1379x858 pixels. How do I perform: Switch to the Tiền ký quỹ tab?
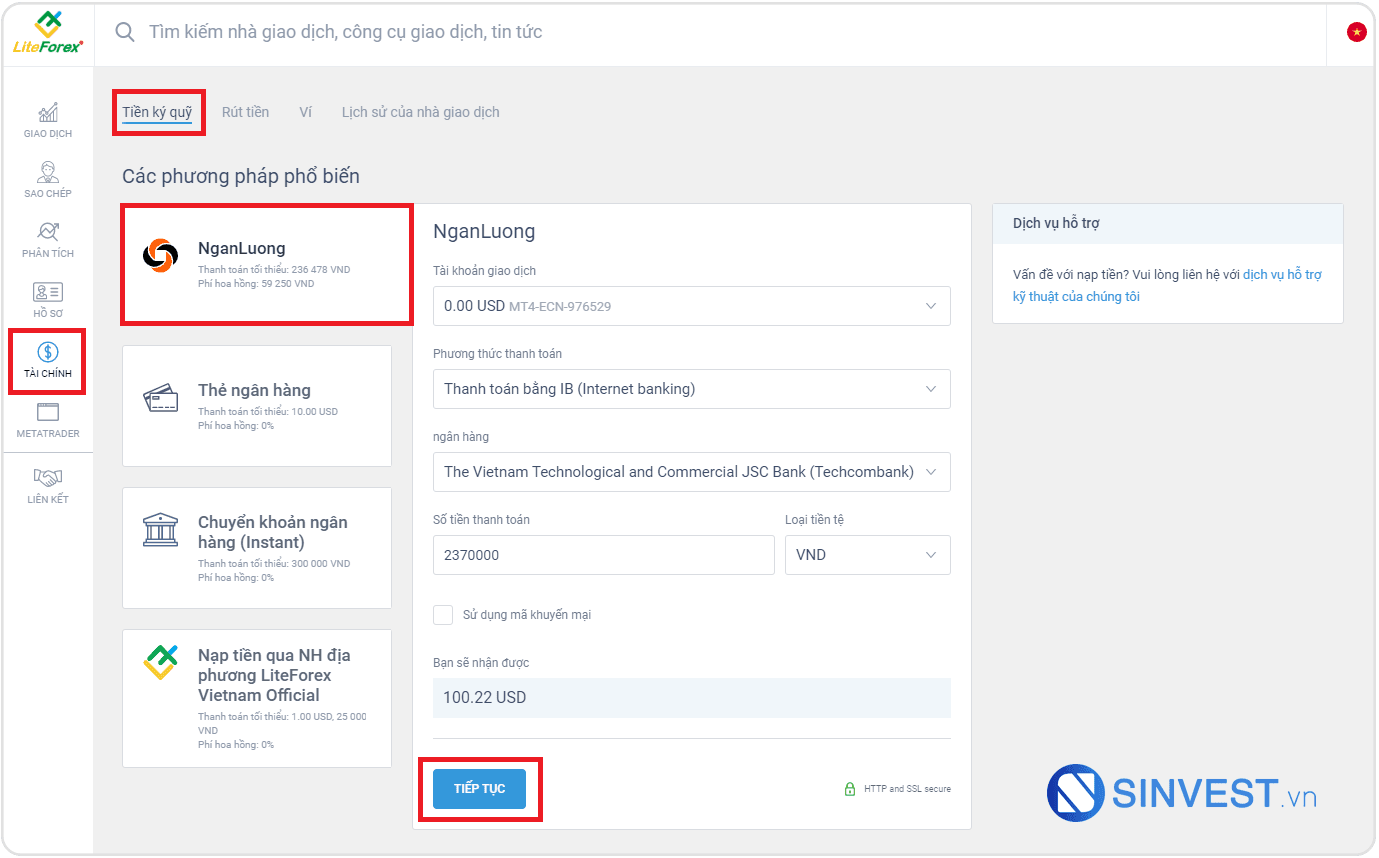157,112
